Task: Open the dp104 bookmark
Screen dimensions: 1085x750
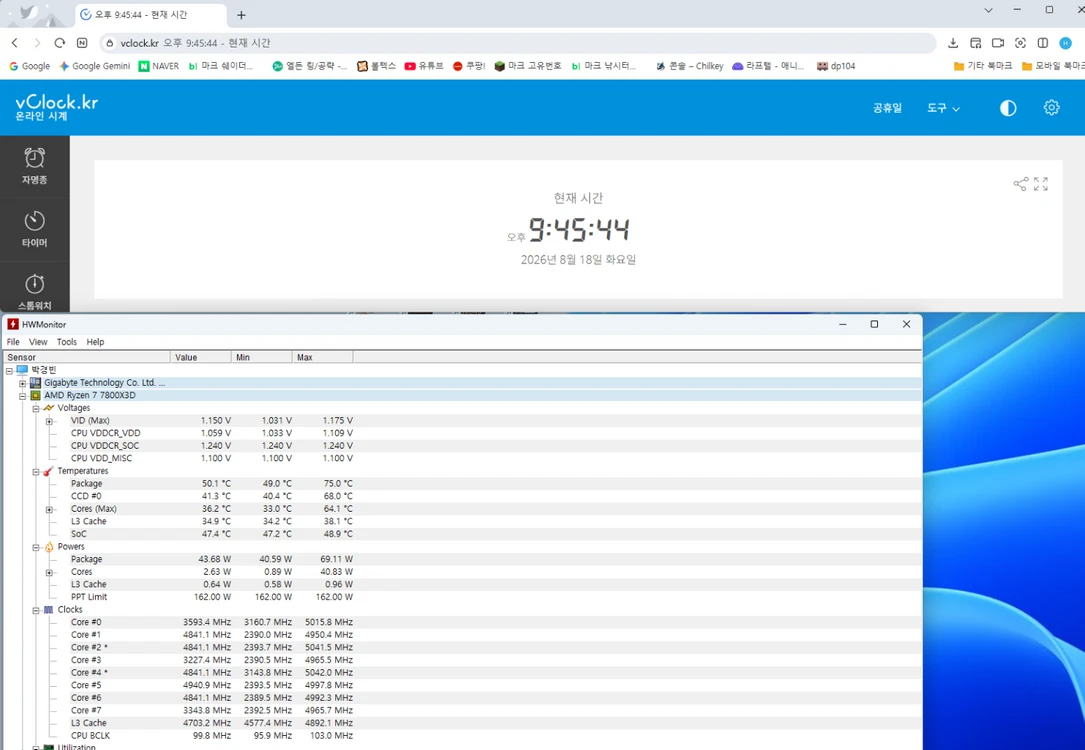Action: 836,66
